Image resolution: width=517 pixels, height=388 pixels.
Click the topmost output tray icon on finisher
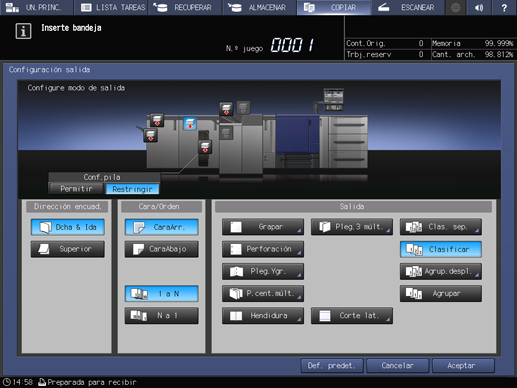[x=226, y=109]
